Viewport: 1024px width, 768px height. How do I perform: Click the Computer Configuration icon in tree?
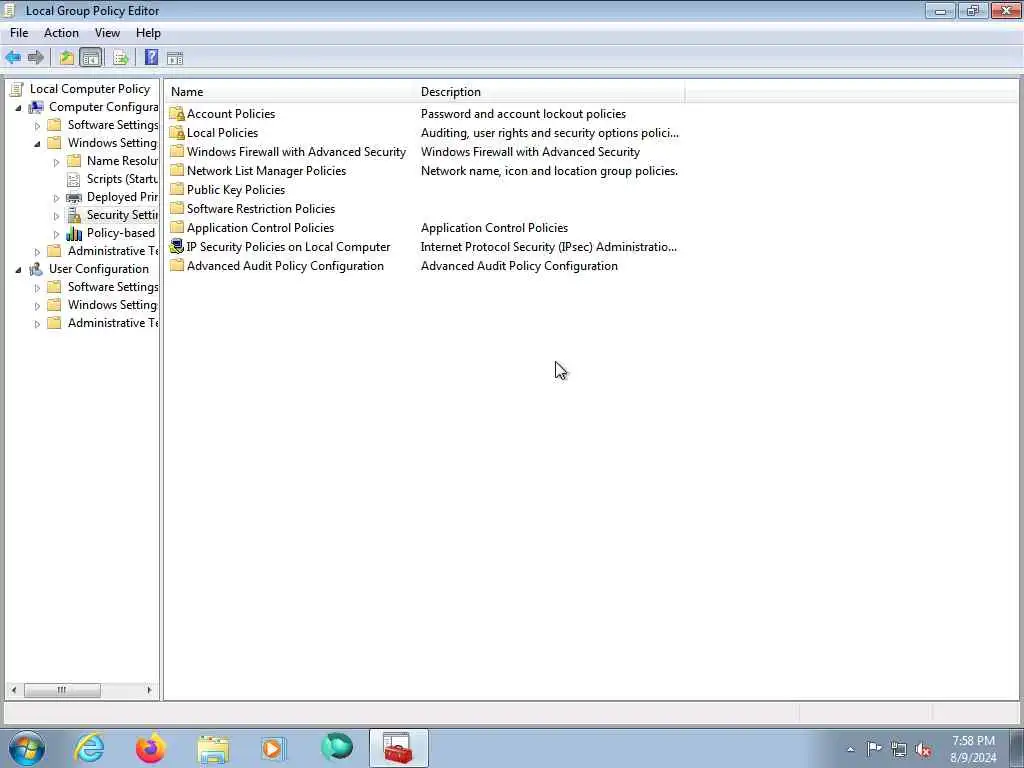coord(36,107)
